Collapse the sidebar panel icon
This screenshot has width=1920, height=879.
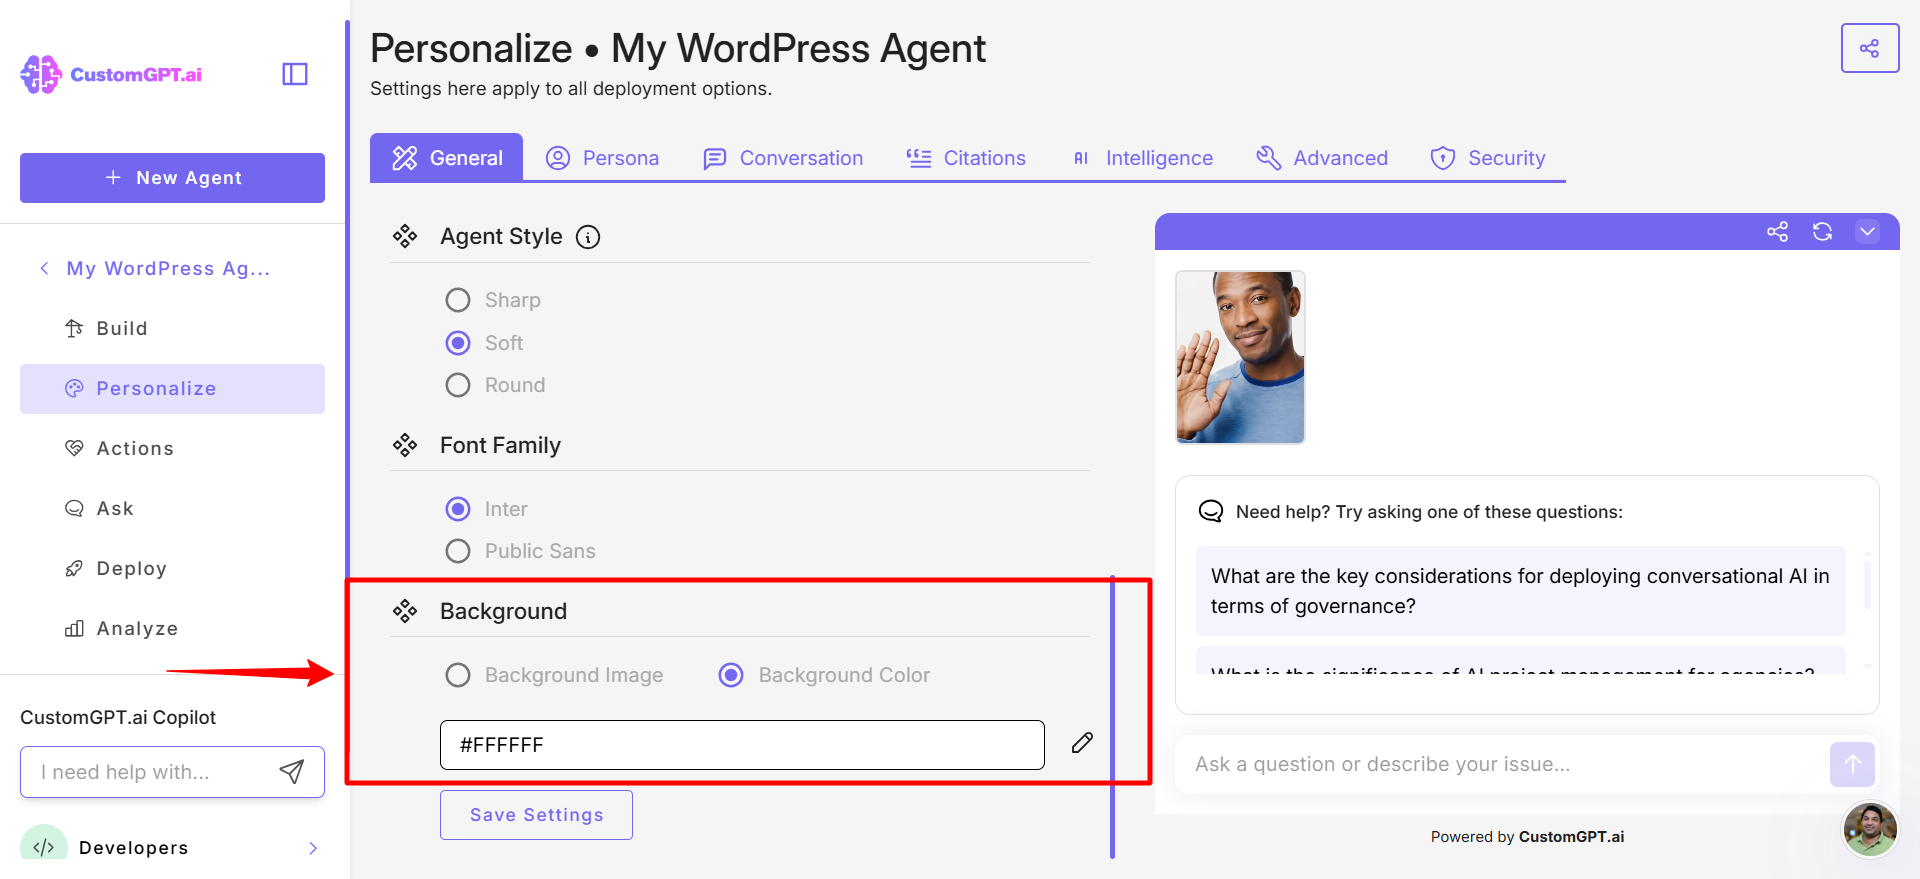click(295, 74)
